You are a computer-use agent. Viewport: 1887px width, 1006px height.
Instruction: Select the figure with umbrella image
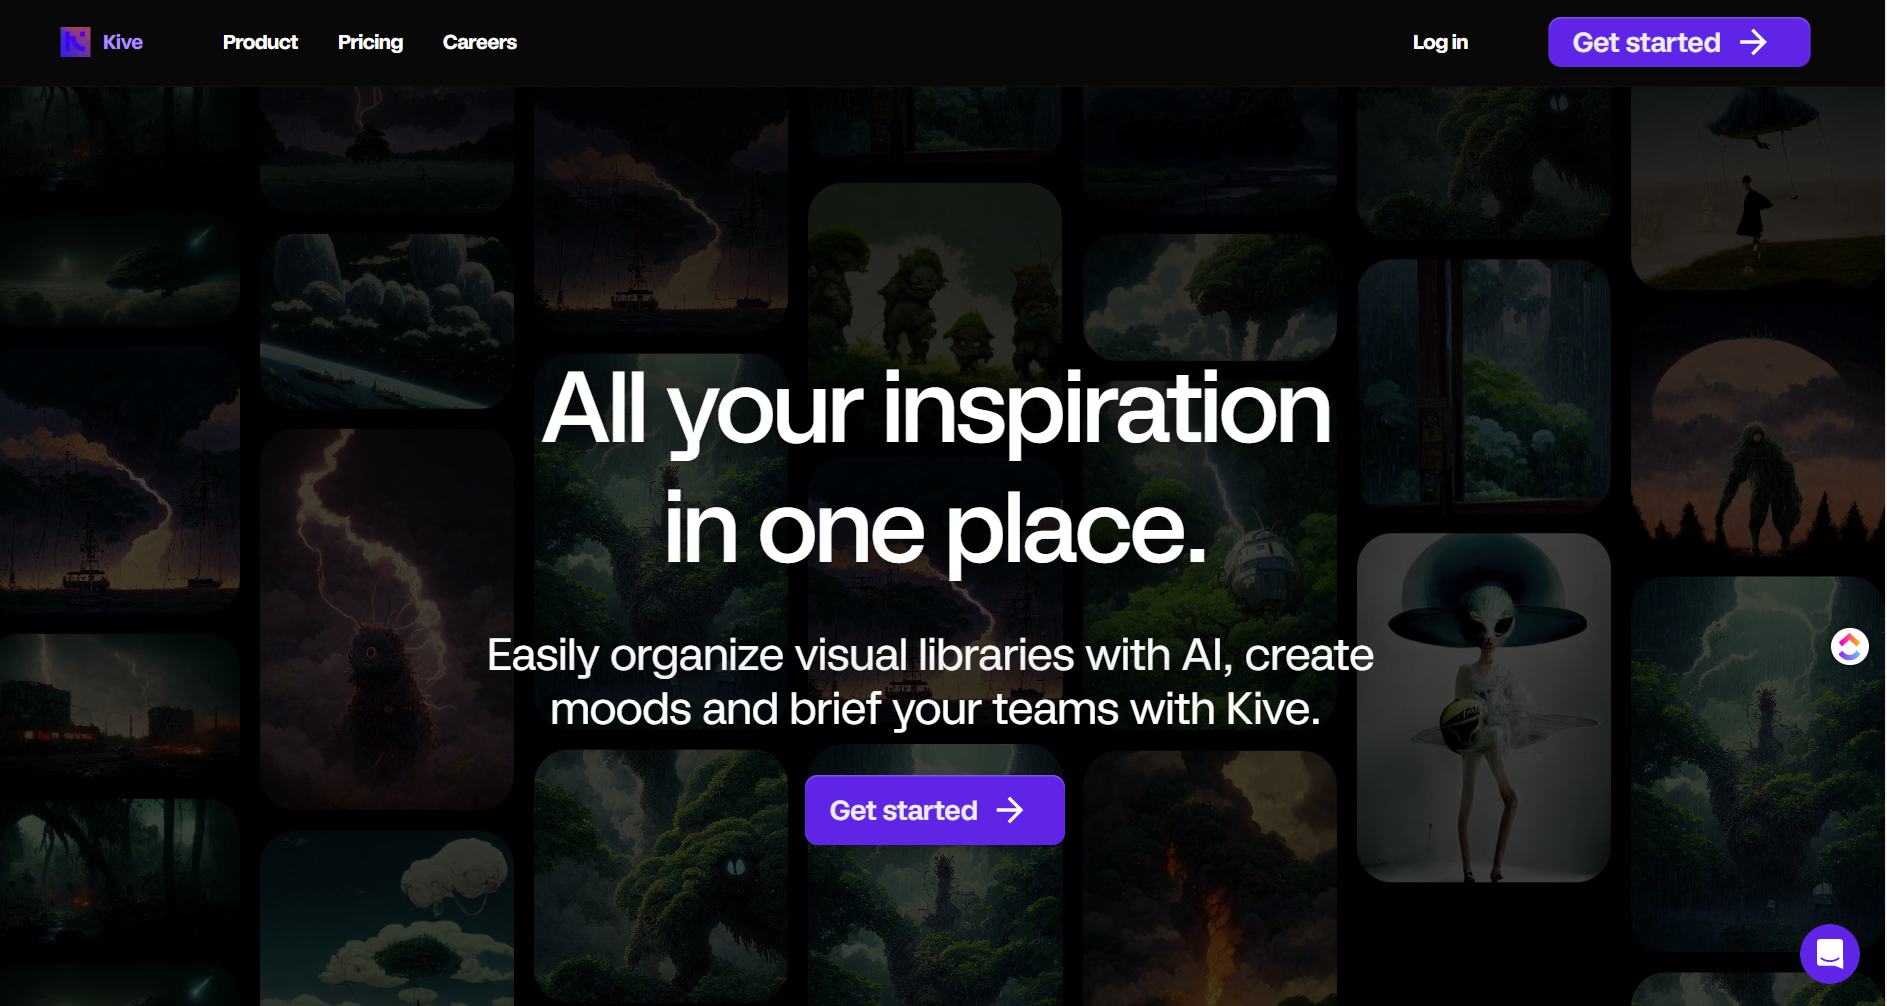pos(1756,188)
